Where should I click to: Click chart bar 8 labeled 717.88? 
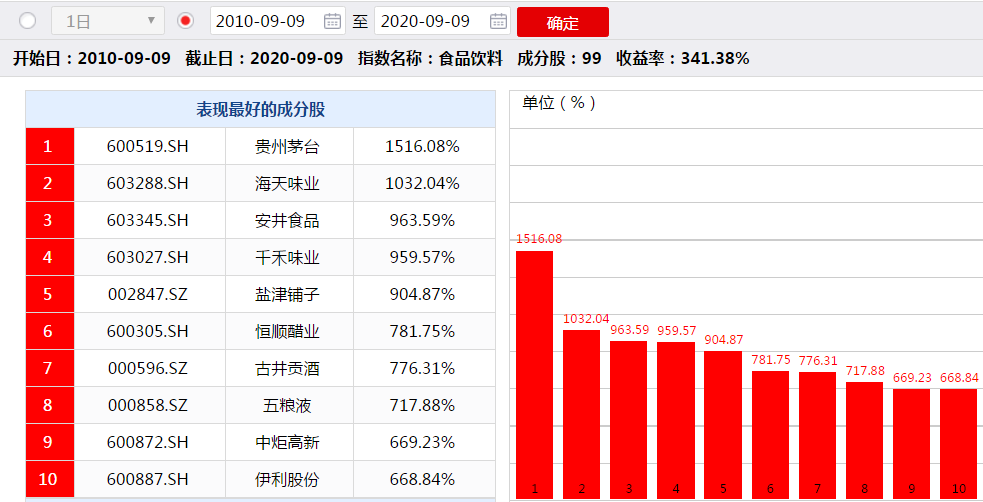click(865, 441)
